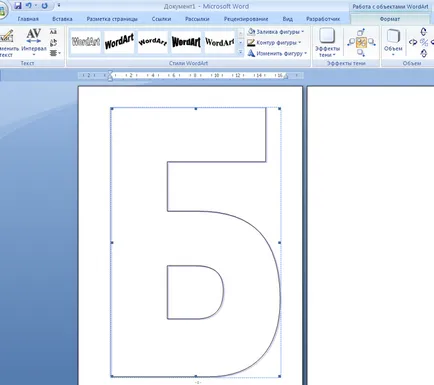Image resolution: width=434 pixels, height=385 pixels.
Task: Click the left-middle WordArt sizing handle
Action: click(112, 242)
